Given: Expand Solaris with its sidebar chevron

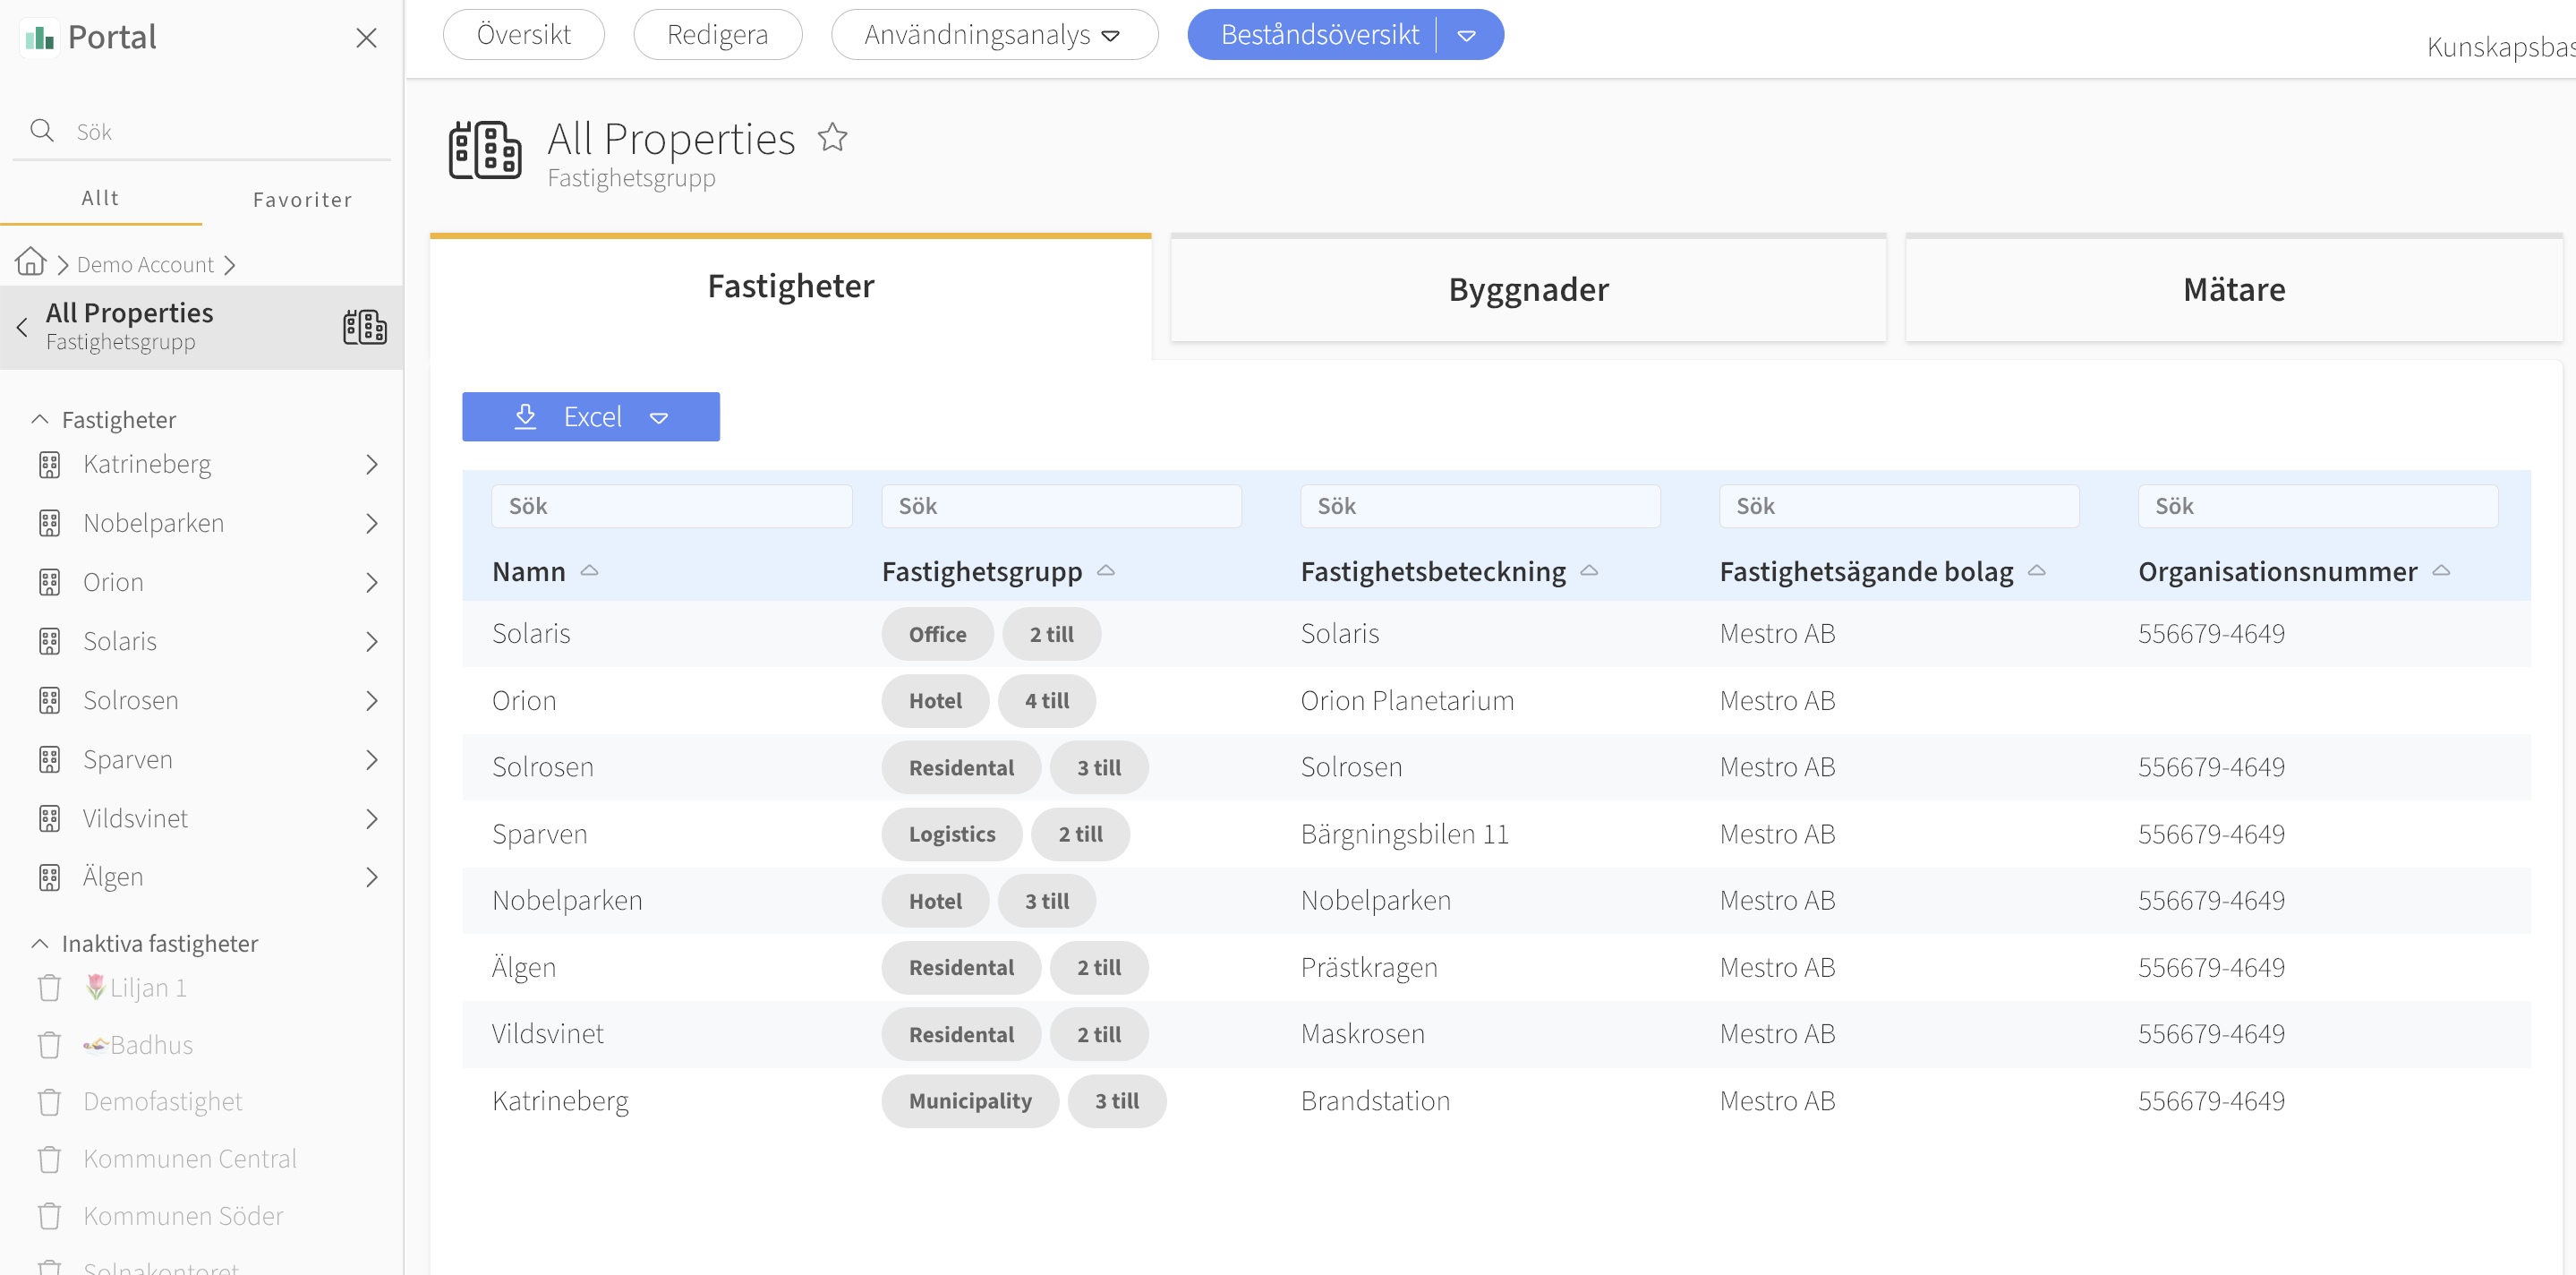Looking at the screenshot, I should pos(372,641).
